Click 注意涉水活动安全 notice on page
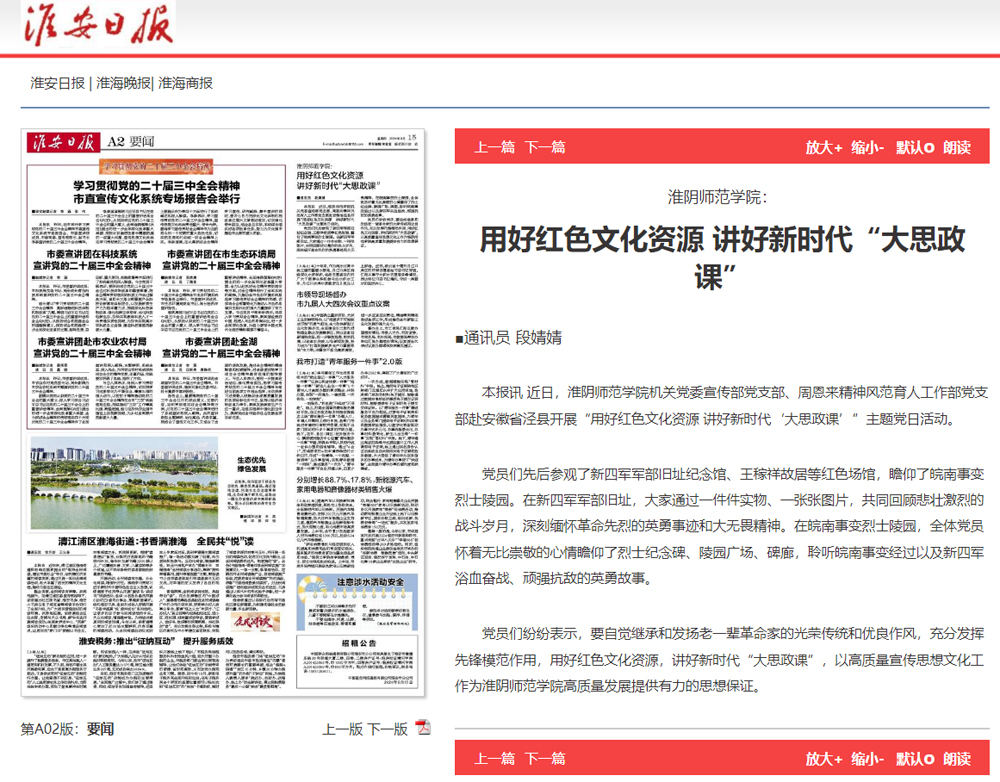Image resolution: width=1000 pixels, height=782 pixels. (x=357, y=603)
